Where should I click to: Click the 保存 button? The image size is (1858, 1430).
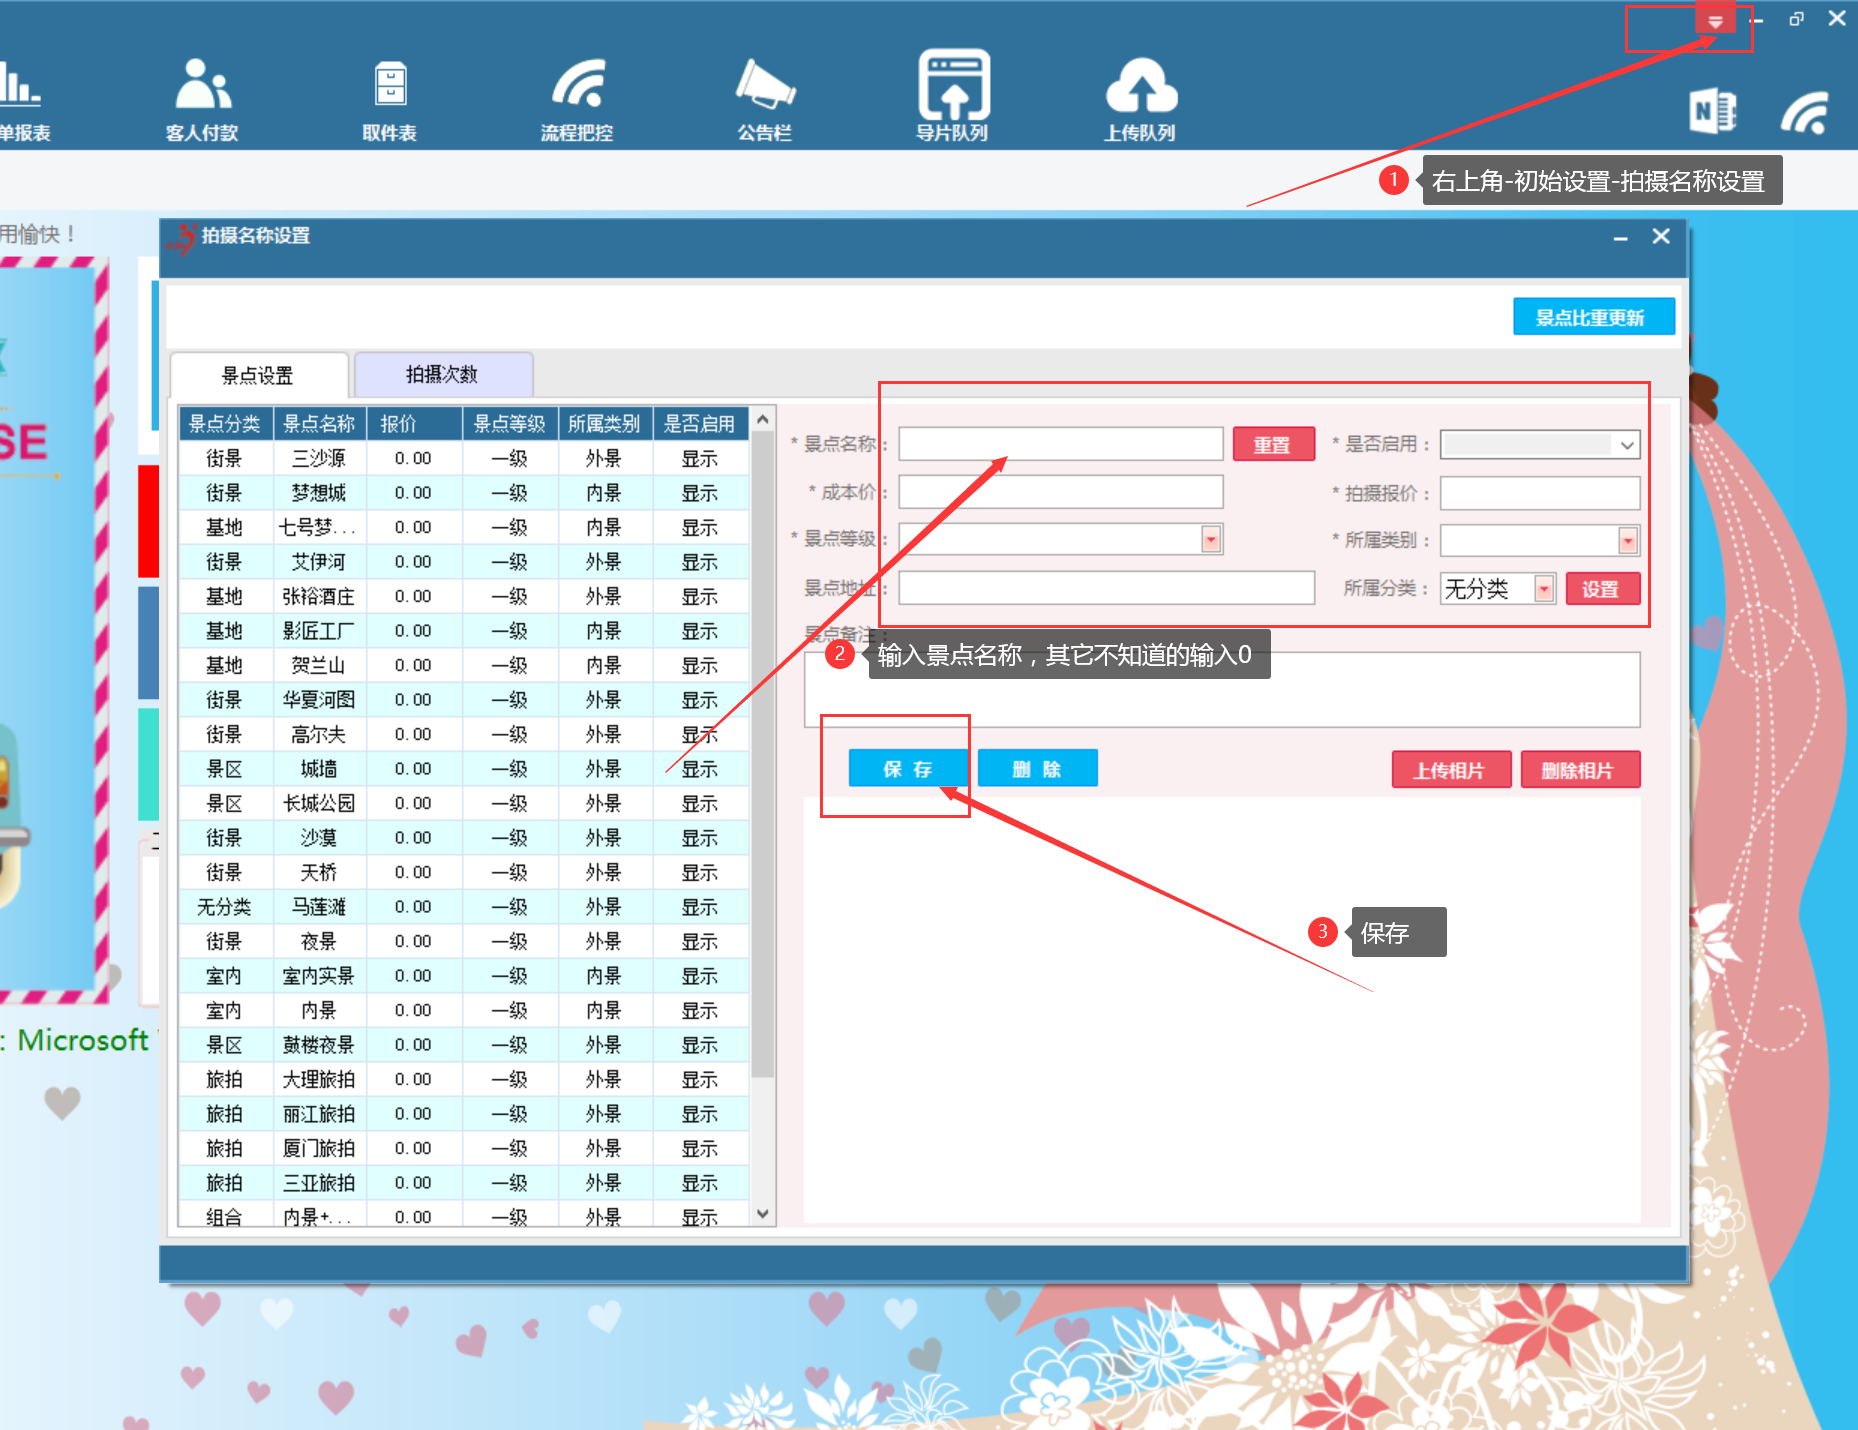pos(907,769)
